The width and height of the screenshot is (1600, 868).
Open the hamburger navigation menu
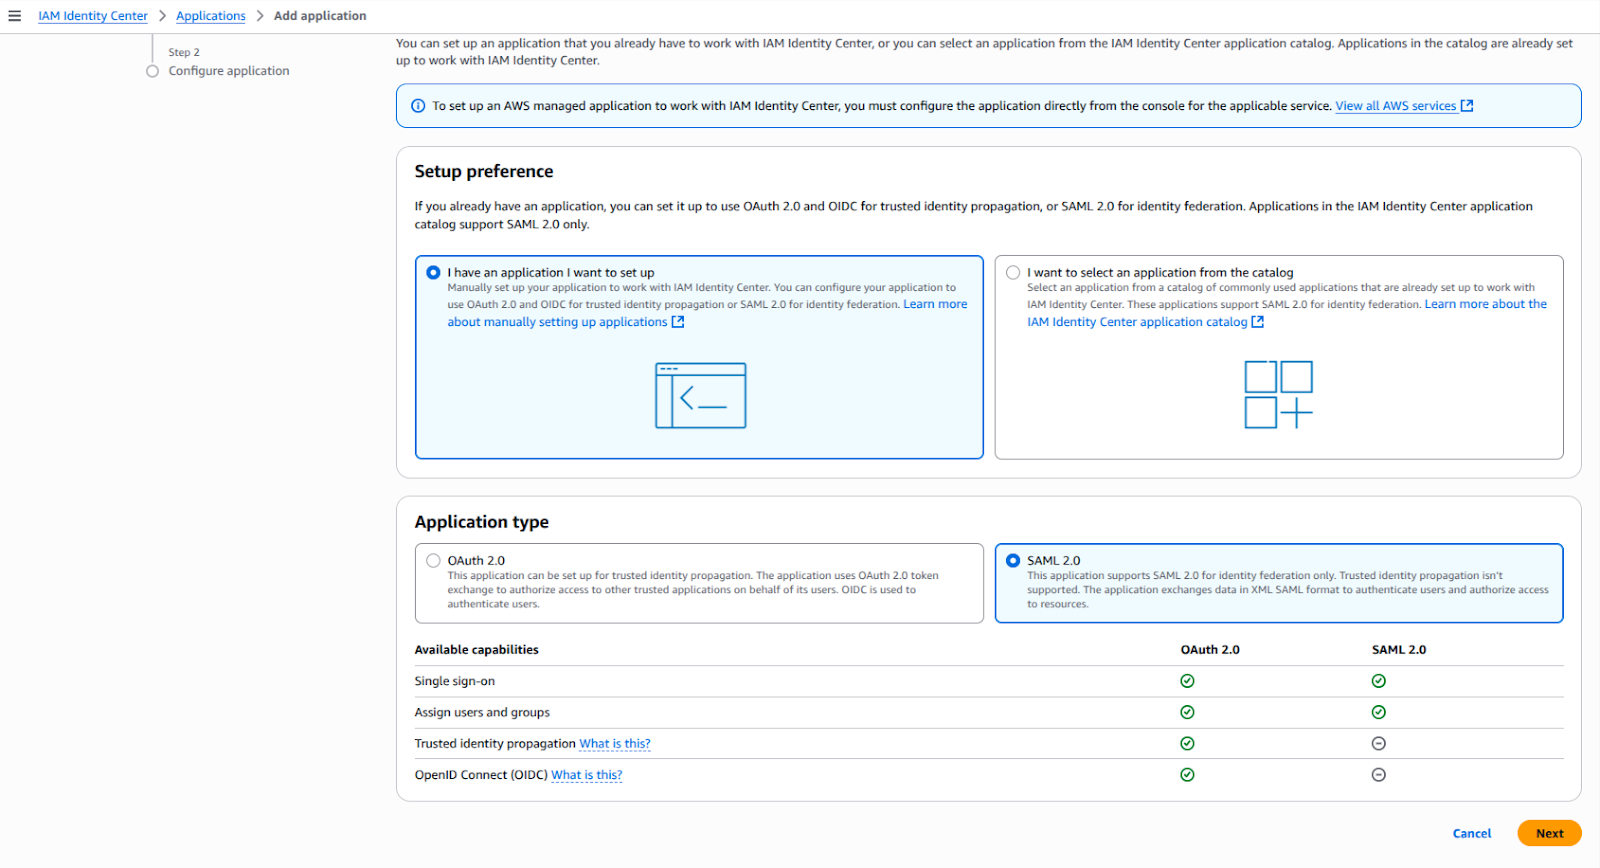15,16
